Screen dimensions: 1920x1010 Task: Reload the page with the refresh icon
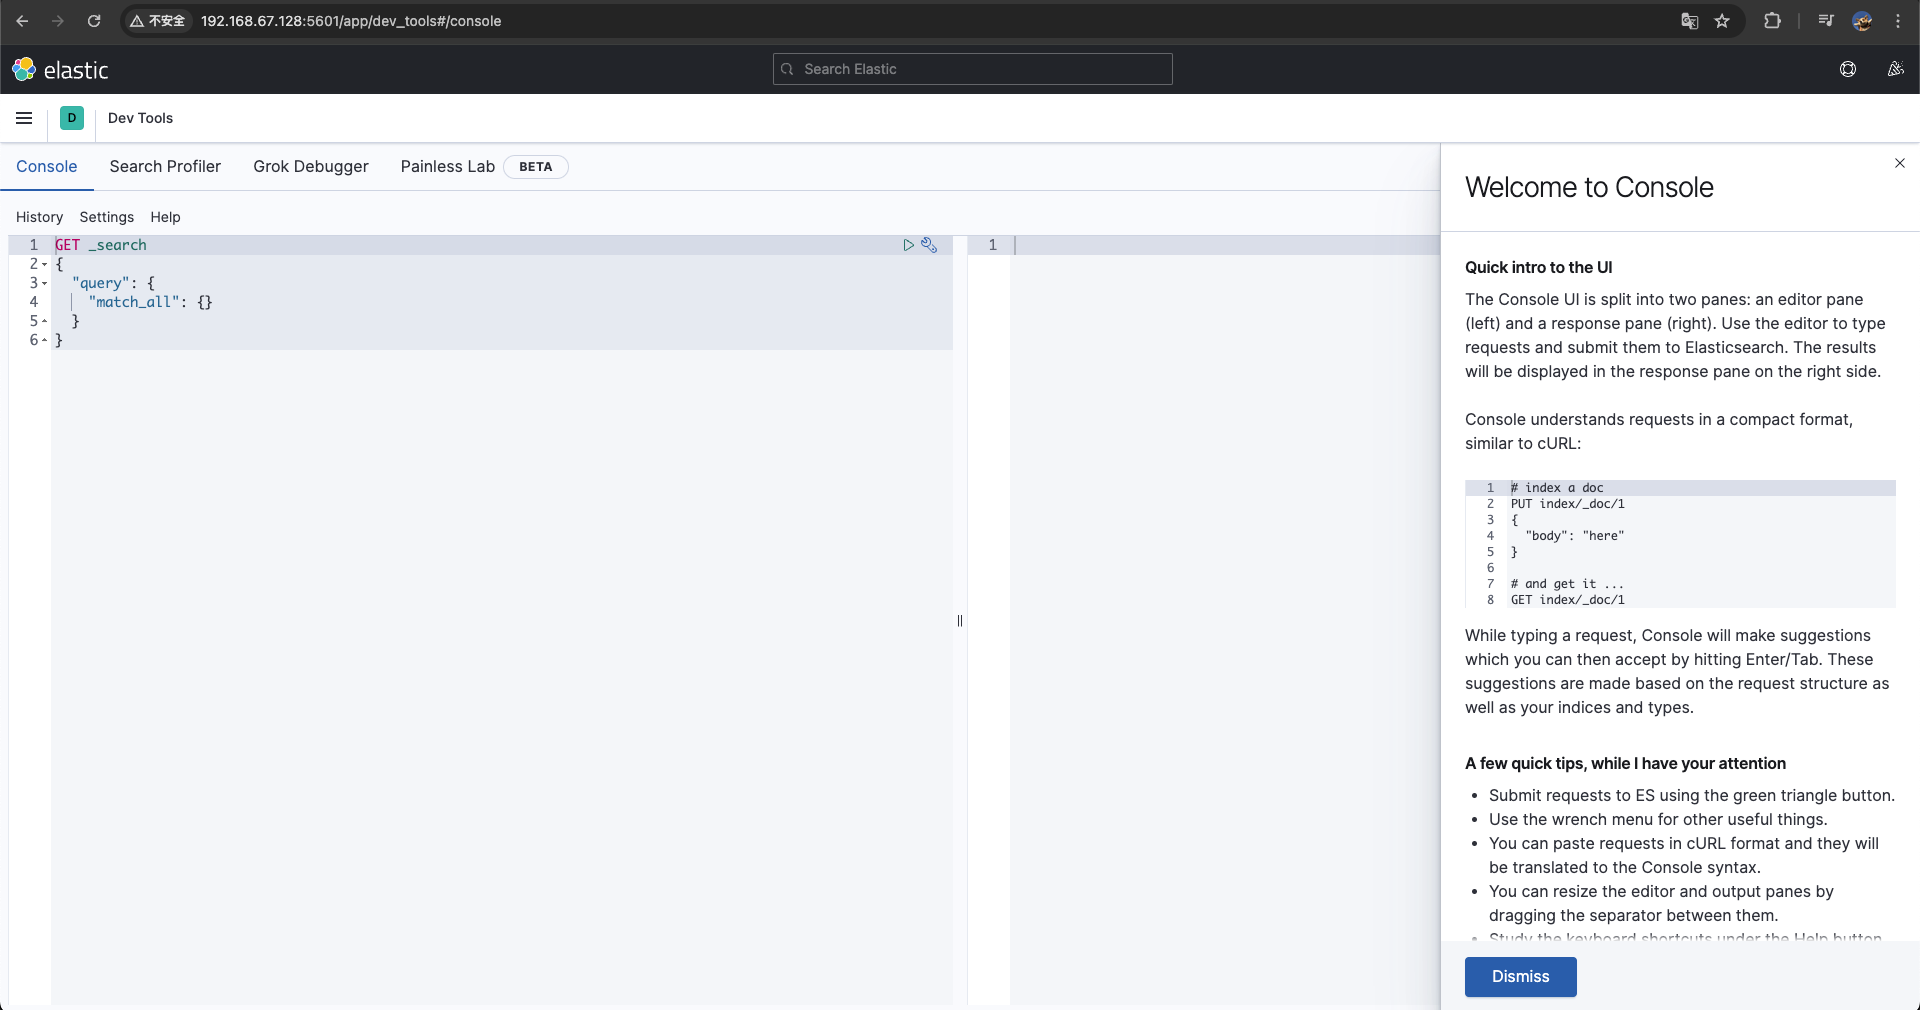(94, 21)
